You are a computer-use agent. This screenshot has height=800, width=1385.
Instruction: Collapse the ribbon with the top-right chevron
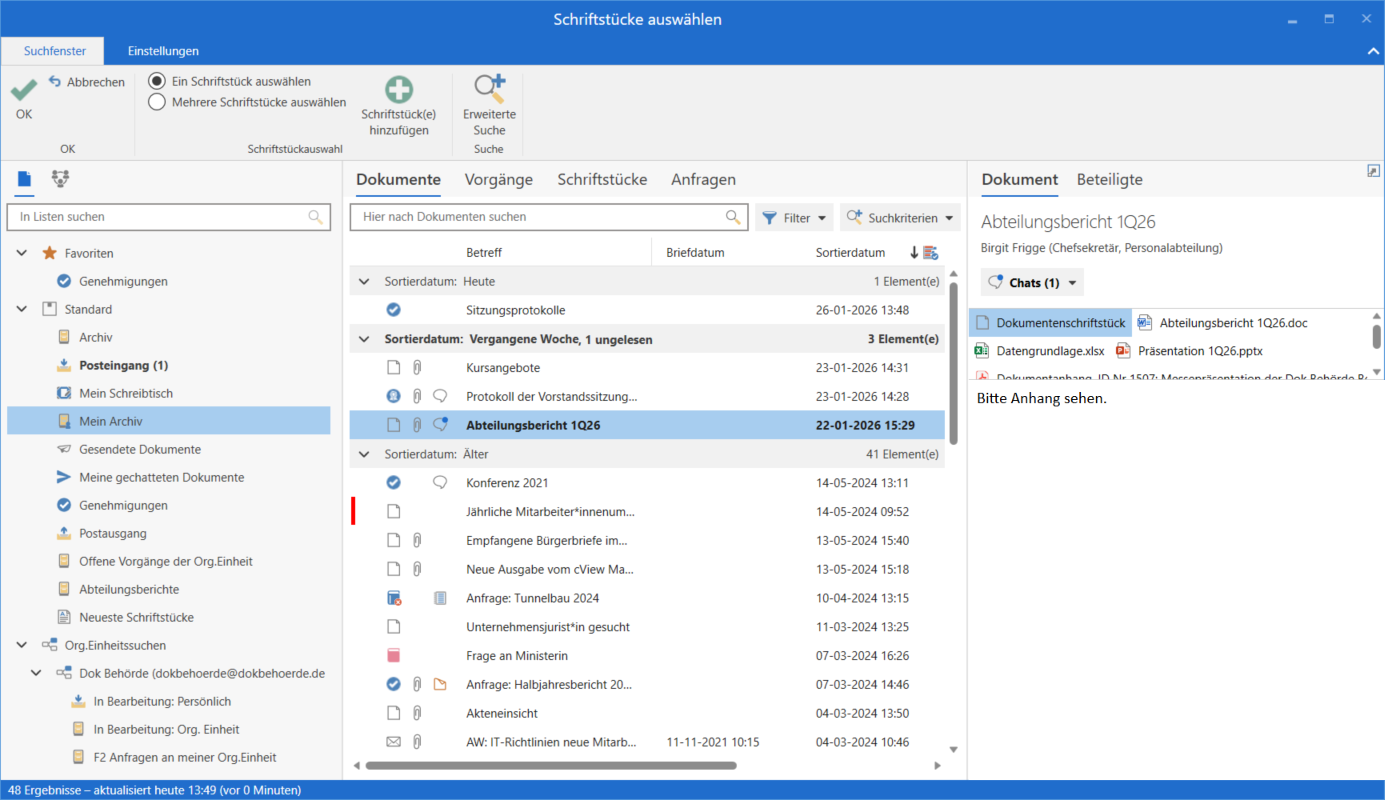[x=1372, y=51]
